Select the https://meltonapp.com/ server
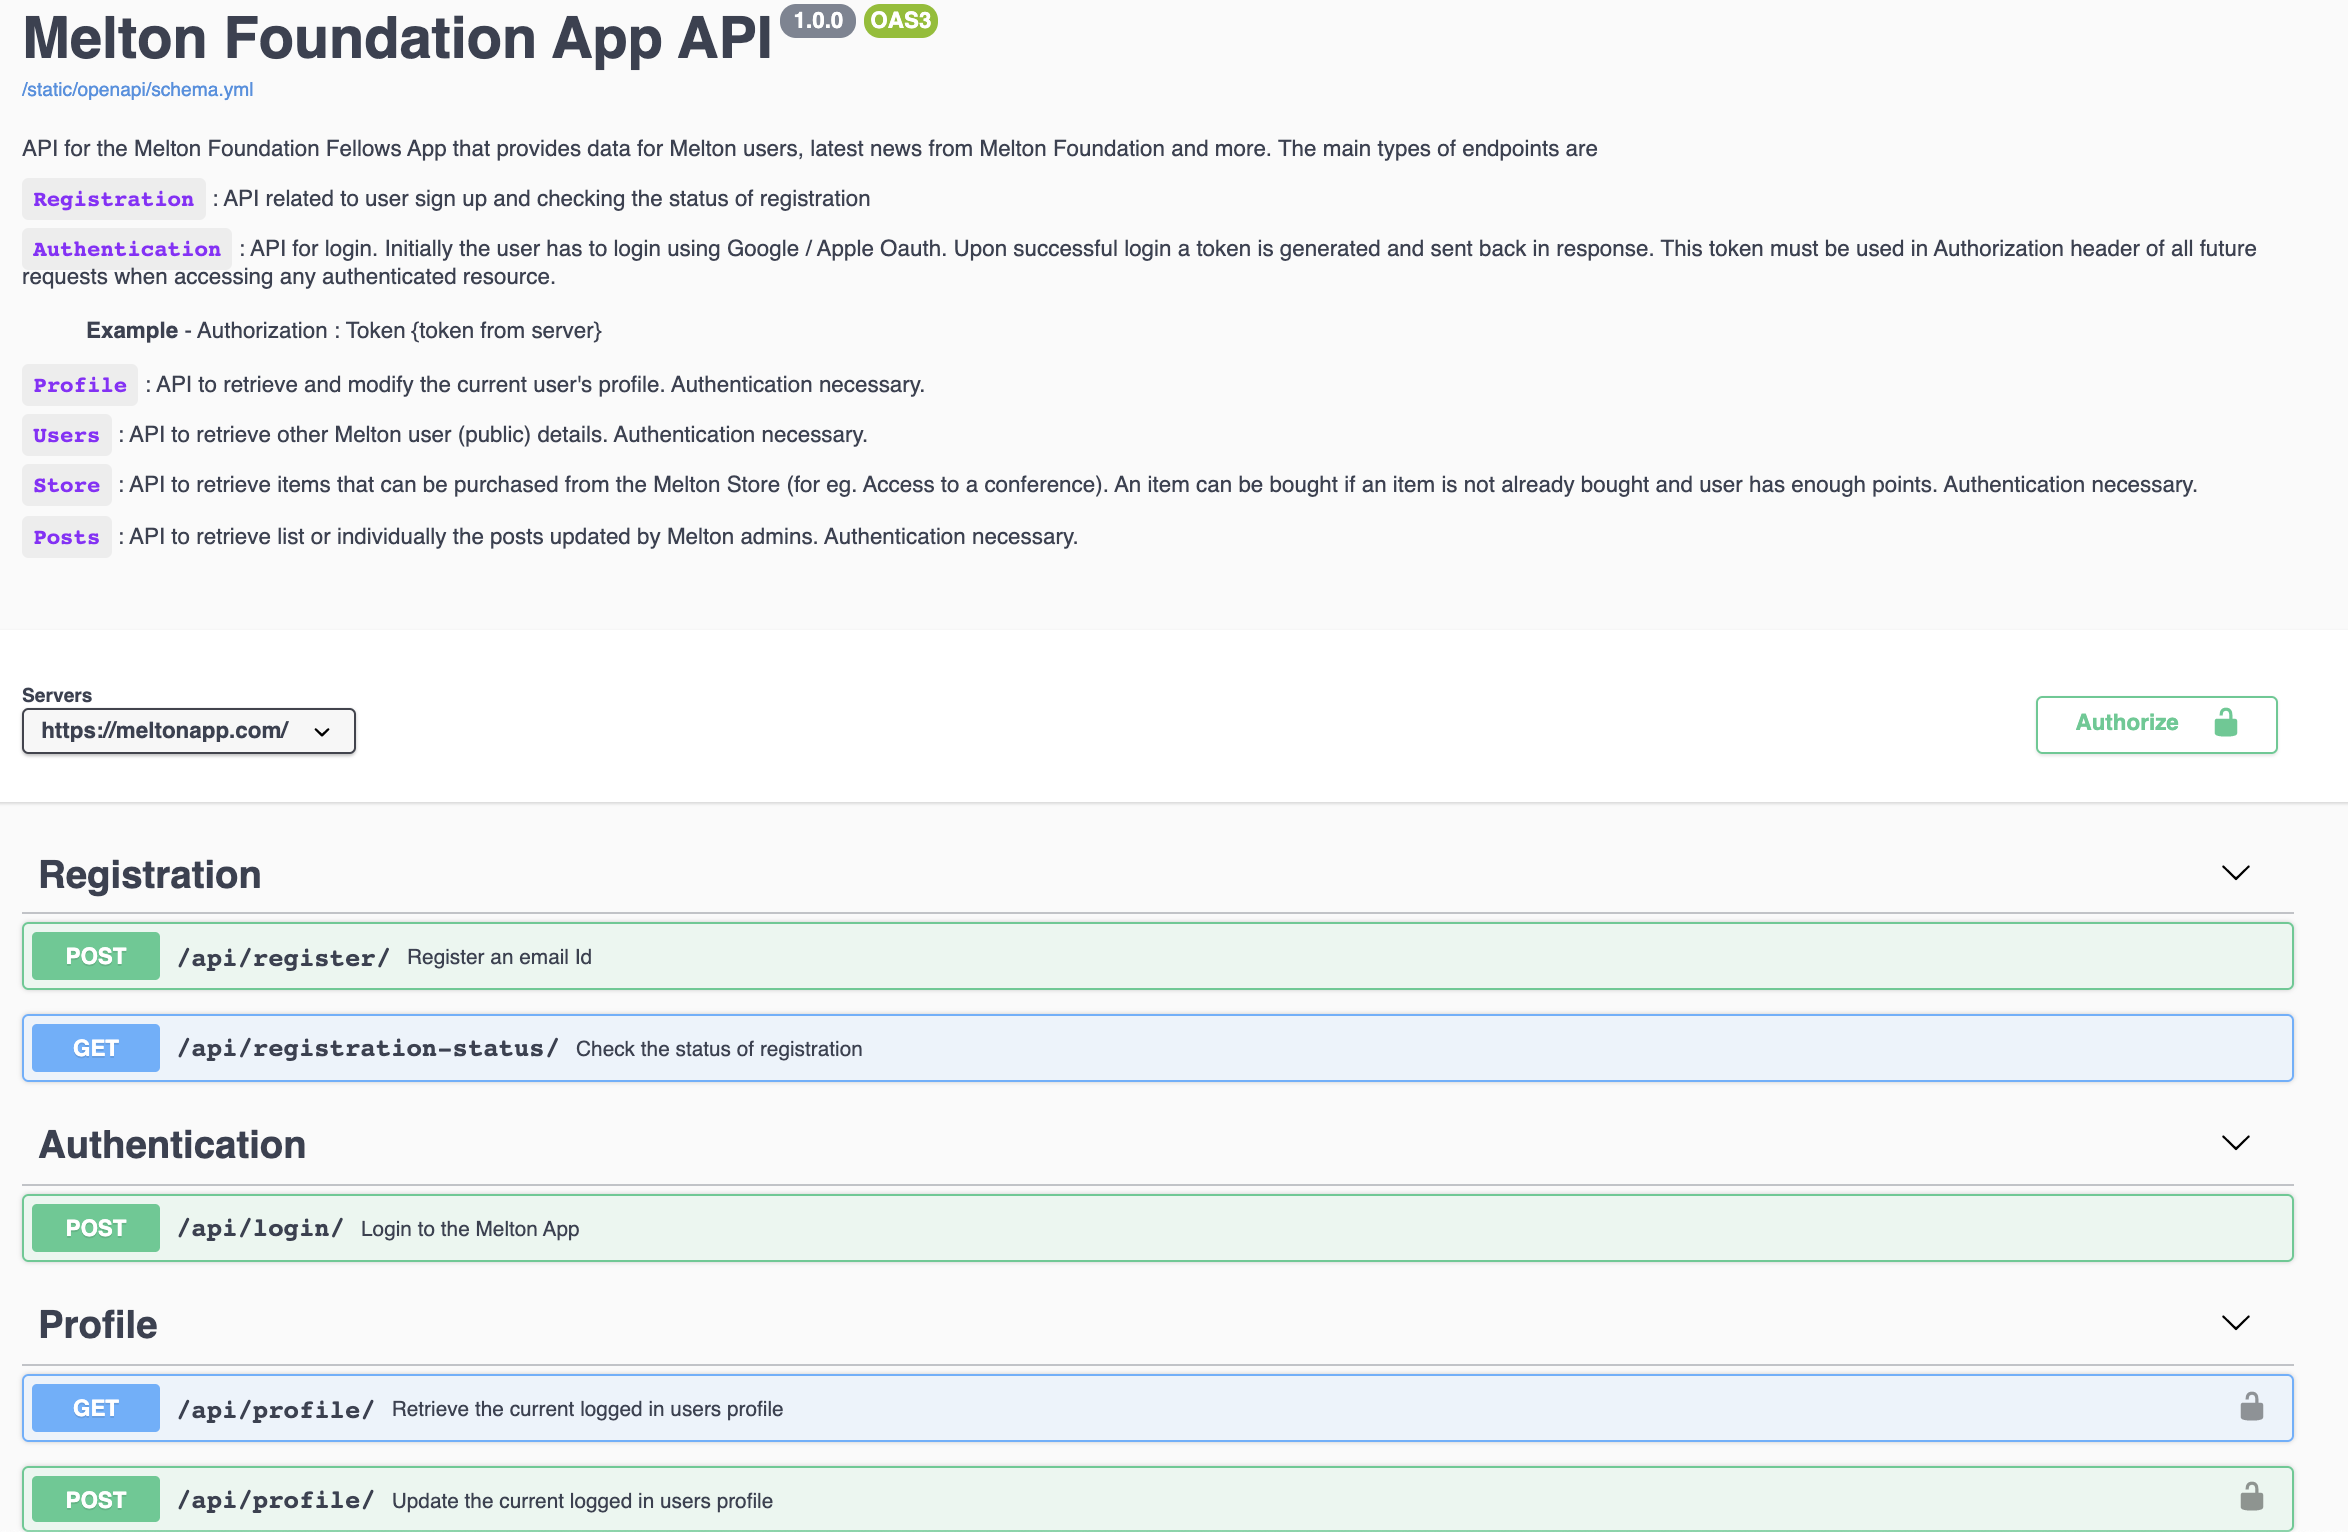Screen dimensions: 2348x1532 point(190,729)
